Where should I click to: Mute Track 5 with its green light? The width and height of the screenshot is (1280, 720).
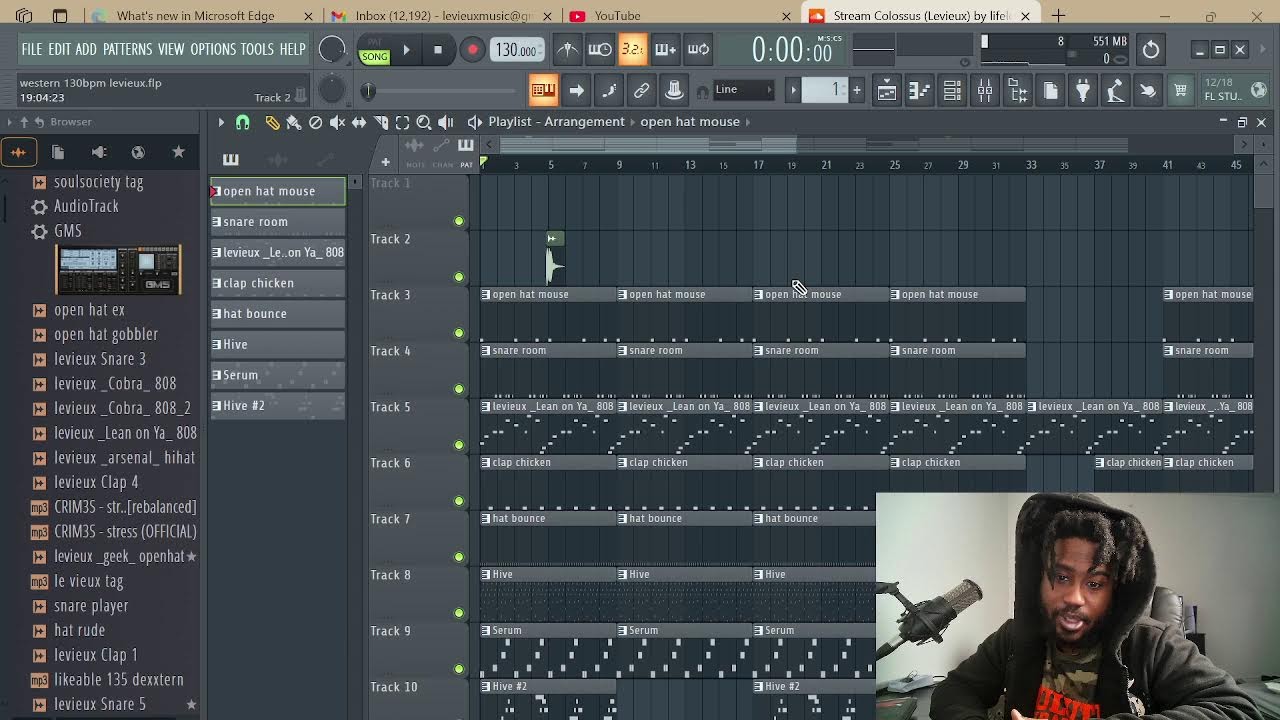coord(459,445)
